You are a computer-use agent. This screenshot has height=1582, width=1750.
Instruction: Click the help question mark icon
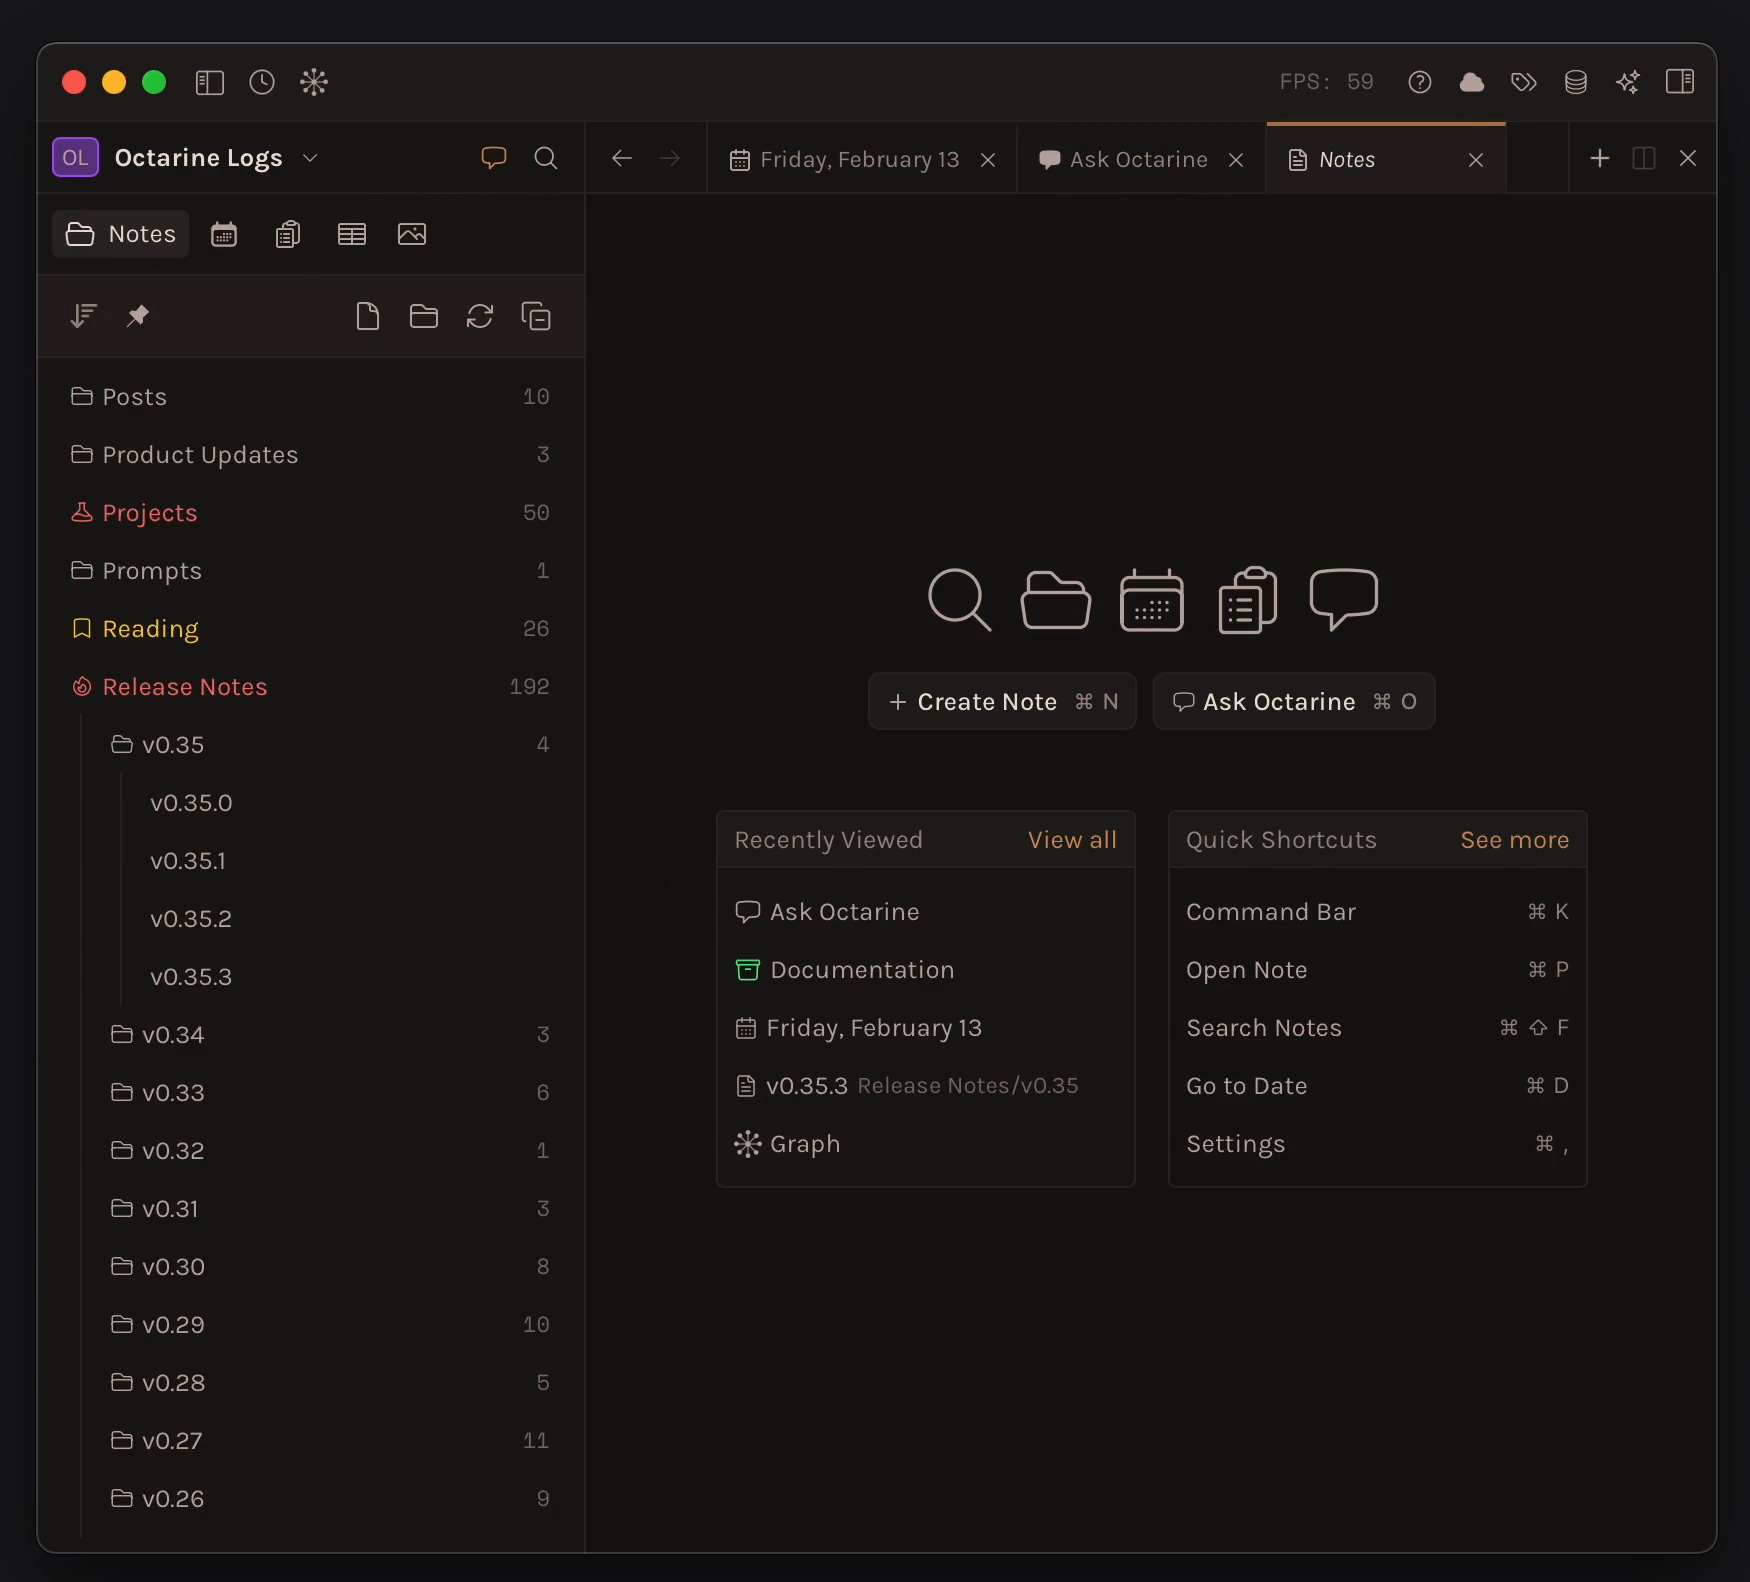[1420, 82]
